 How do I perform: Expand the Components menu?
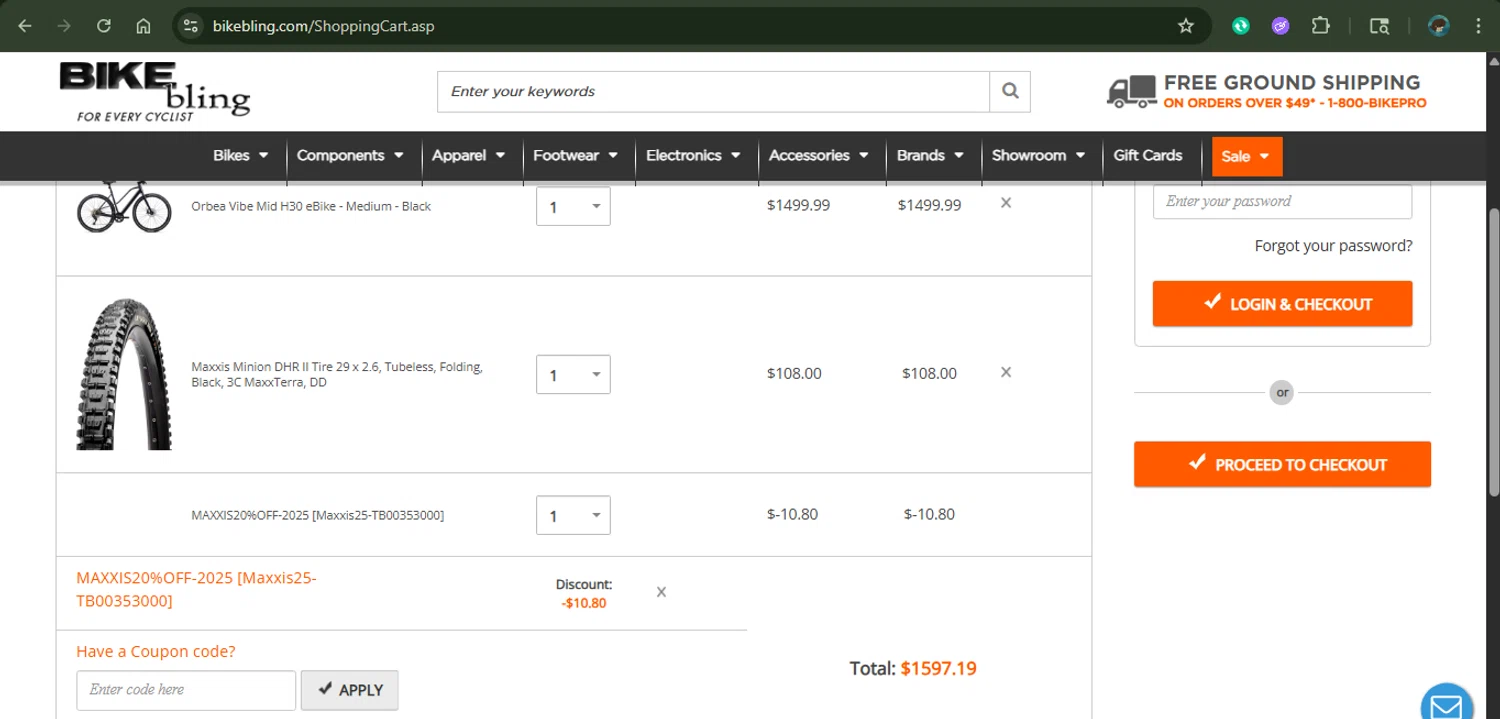click(350, 156)
